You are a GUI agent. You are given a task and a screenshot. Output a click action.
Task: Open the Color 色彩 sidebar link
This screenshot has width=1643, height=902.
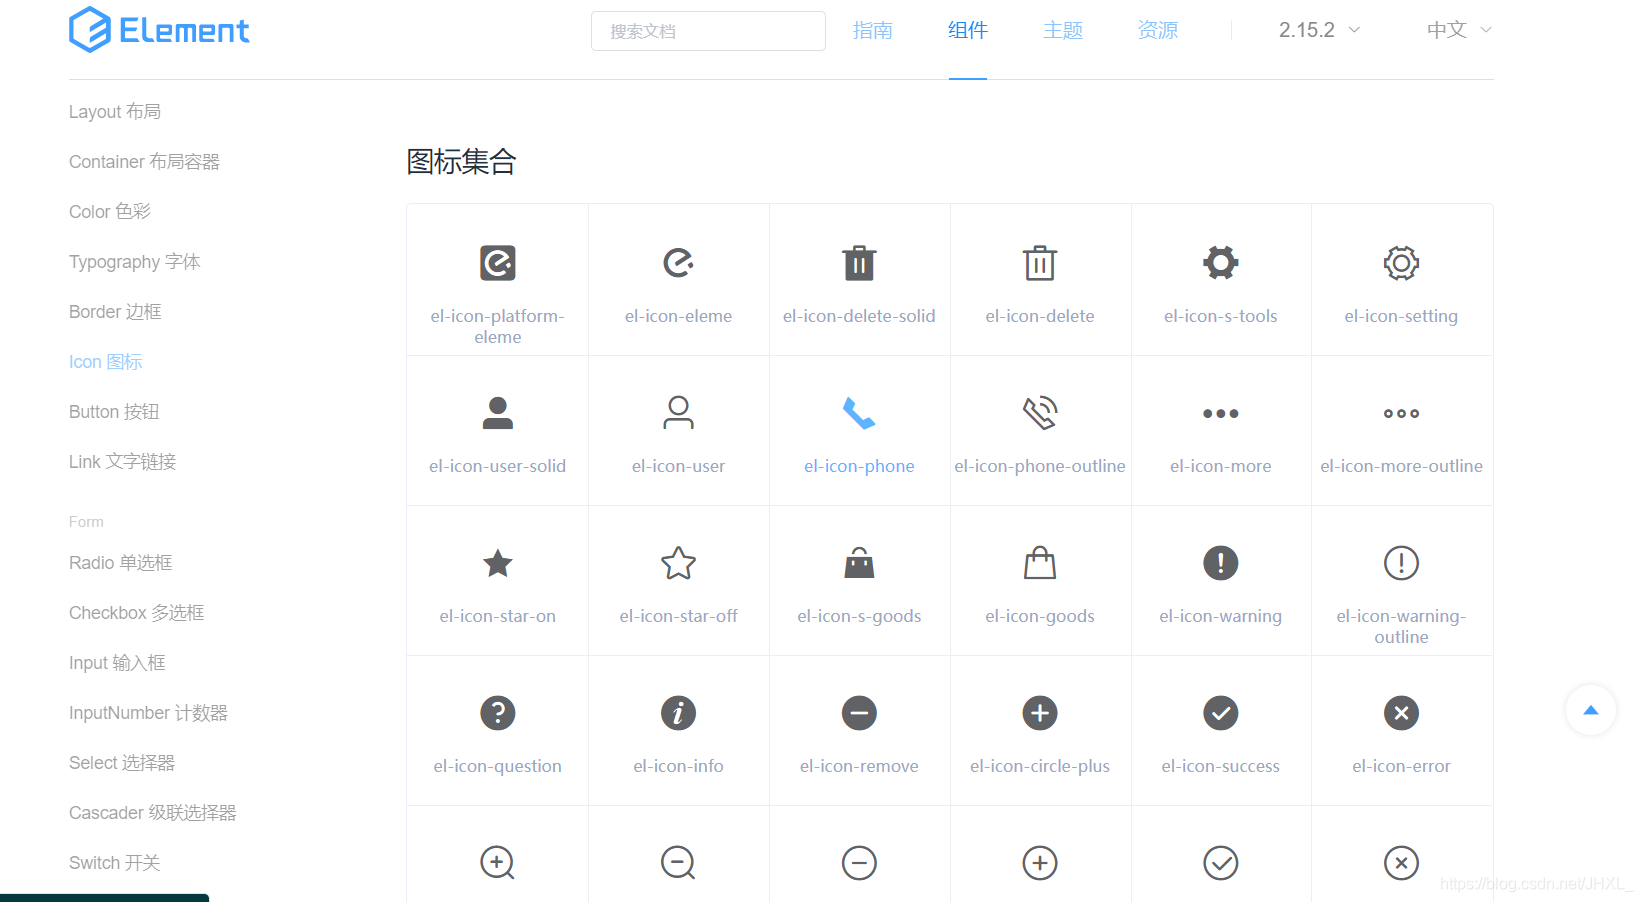(110, 212)
